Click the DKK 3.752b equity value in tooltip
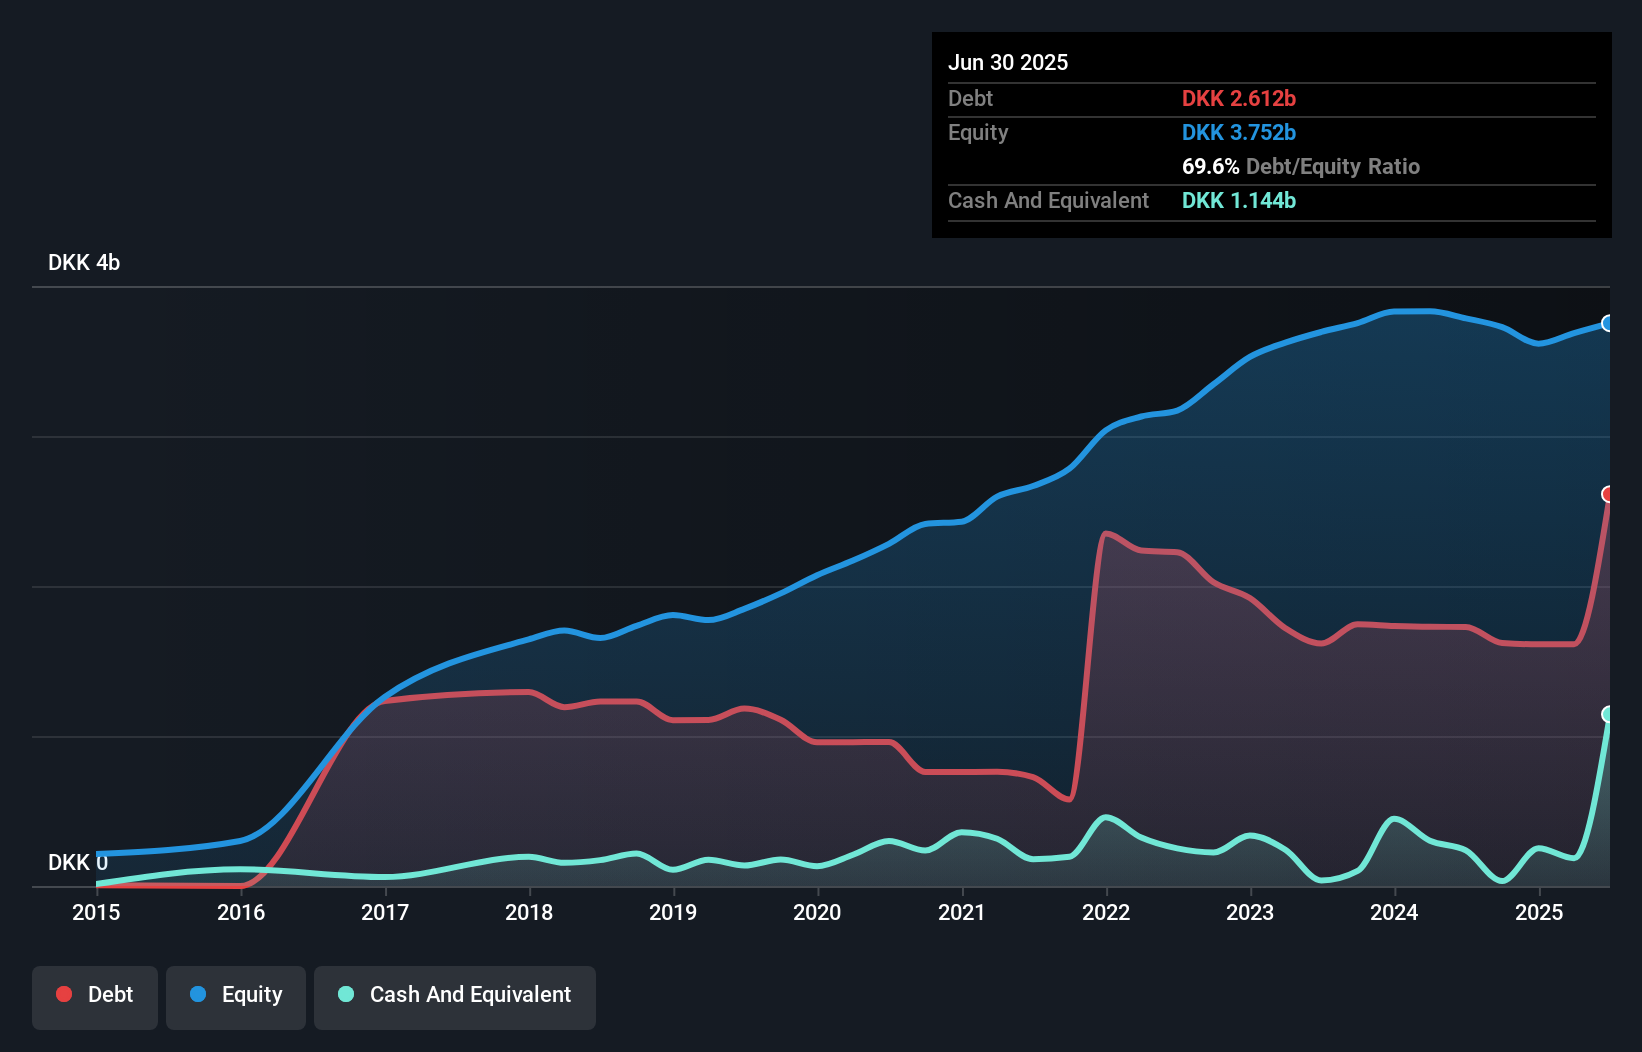Screen dimensions: 1642x1052 pos(1239,132)
